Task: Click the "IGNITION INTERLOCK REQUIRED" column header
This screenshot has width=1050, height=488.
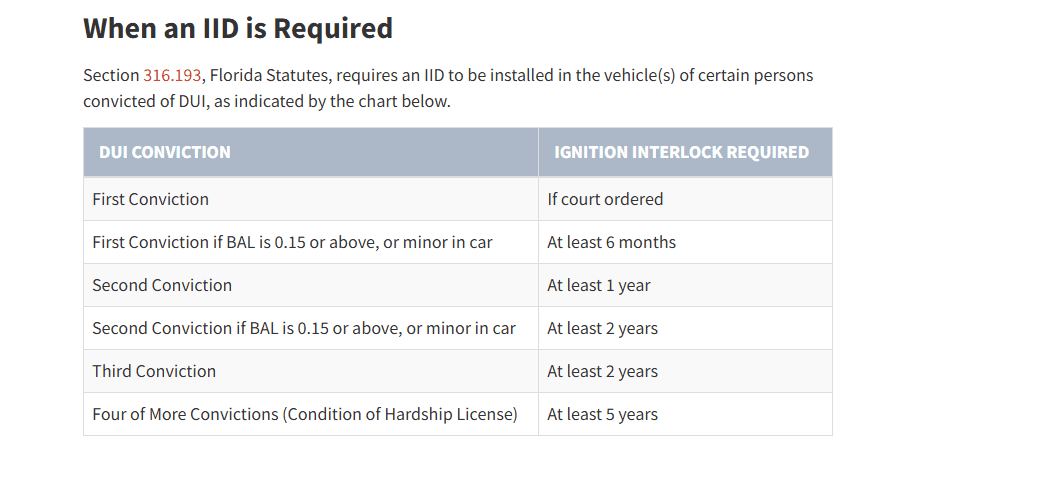Action: point(681,153)
